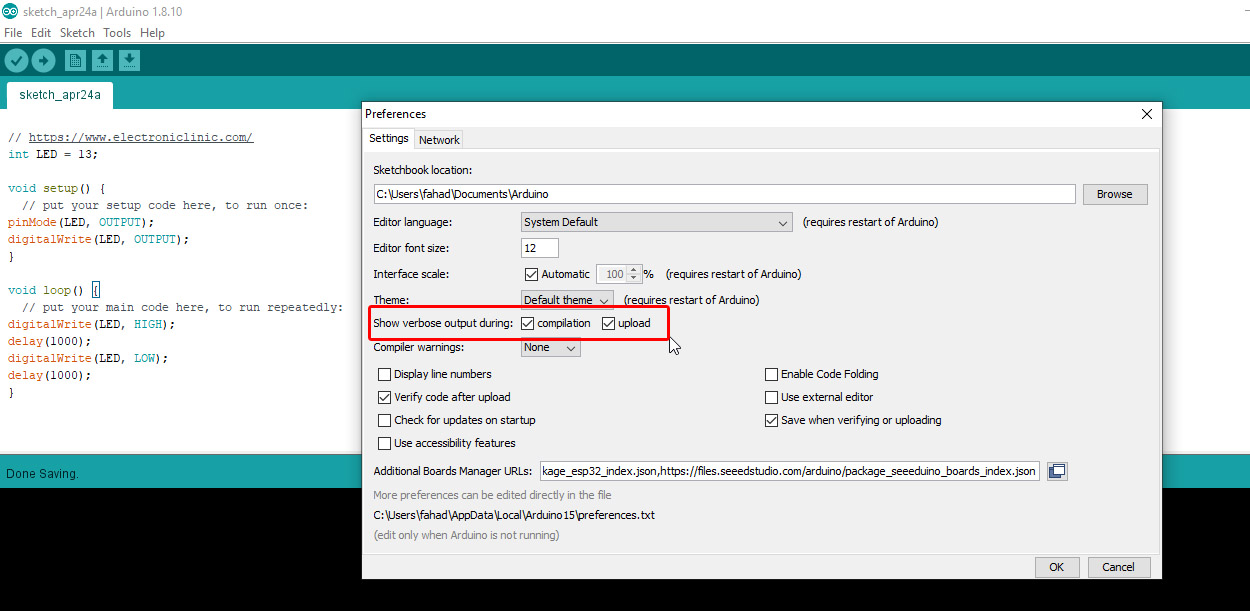Open the Compiler warnings dropdown

pyautogui.click(x=551, y=348)
